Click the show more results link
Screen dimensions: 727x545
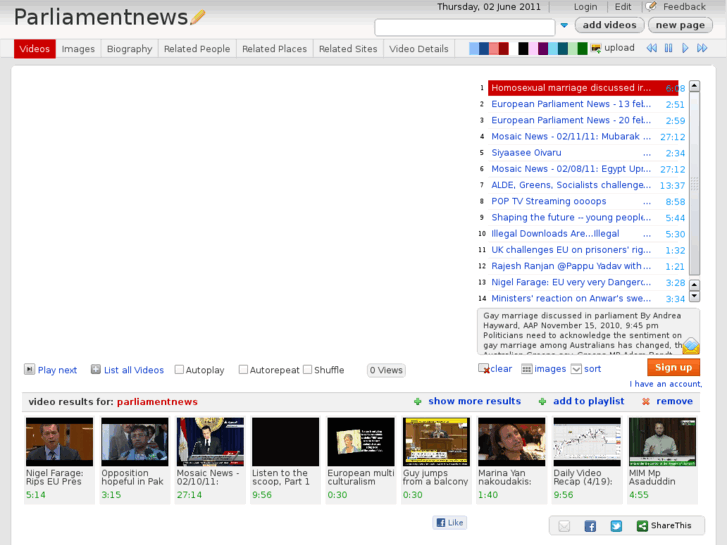pos(474,401)
